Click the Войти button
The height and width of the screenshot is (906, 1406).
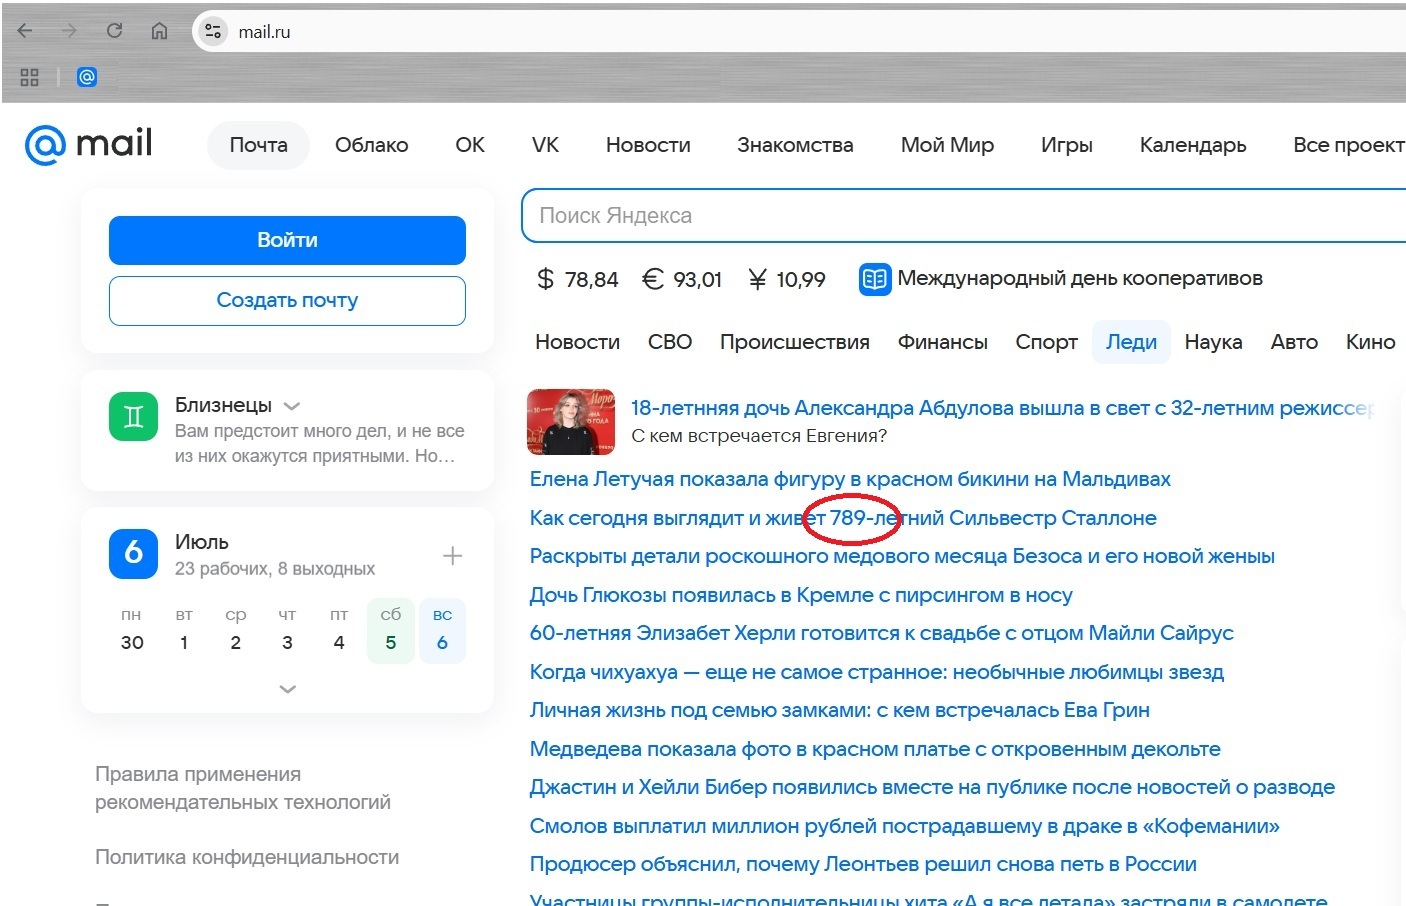287,240
